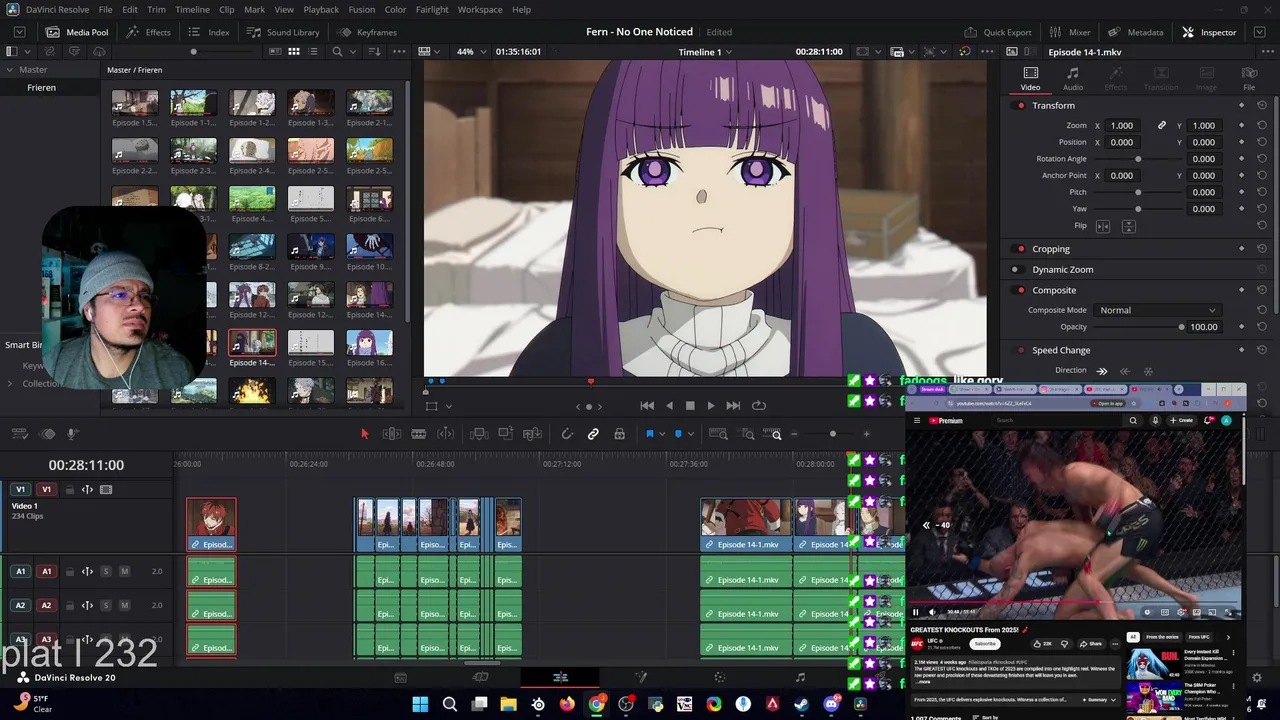Click the timeline voiceover microphone icon
This screenshot has width=1280, height=720.
(72, 434)
